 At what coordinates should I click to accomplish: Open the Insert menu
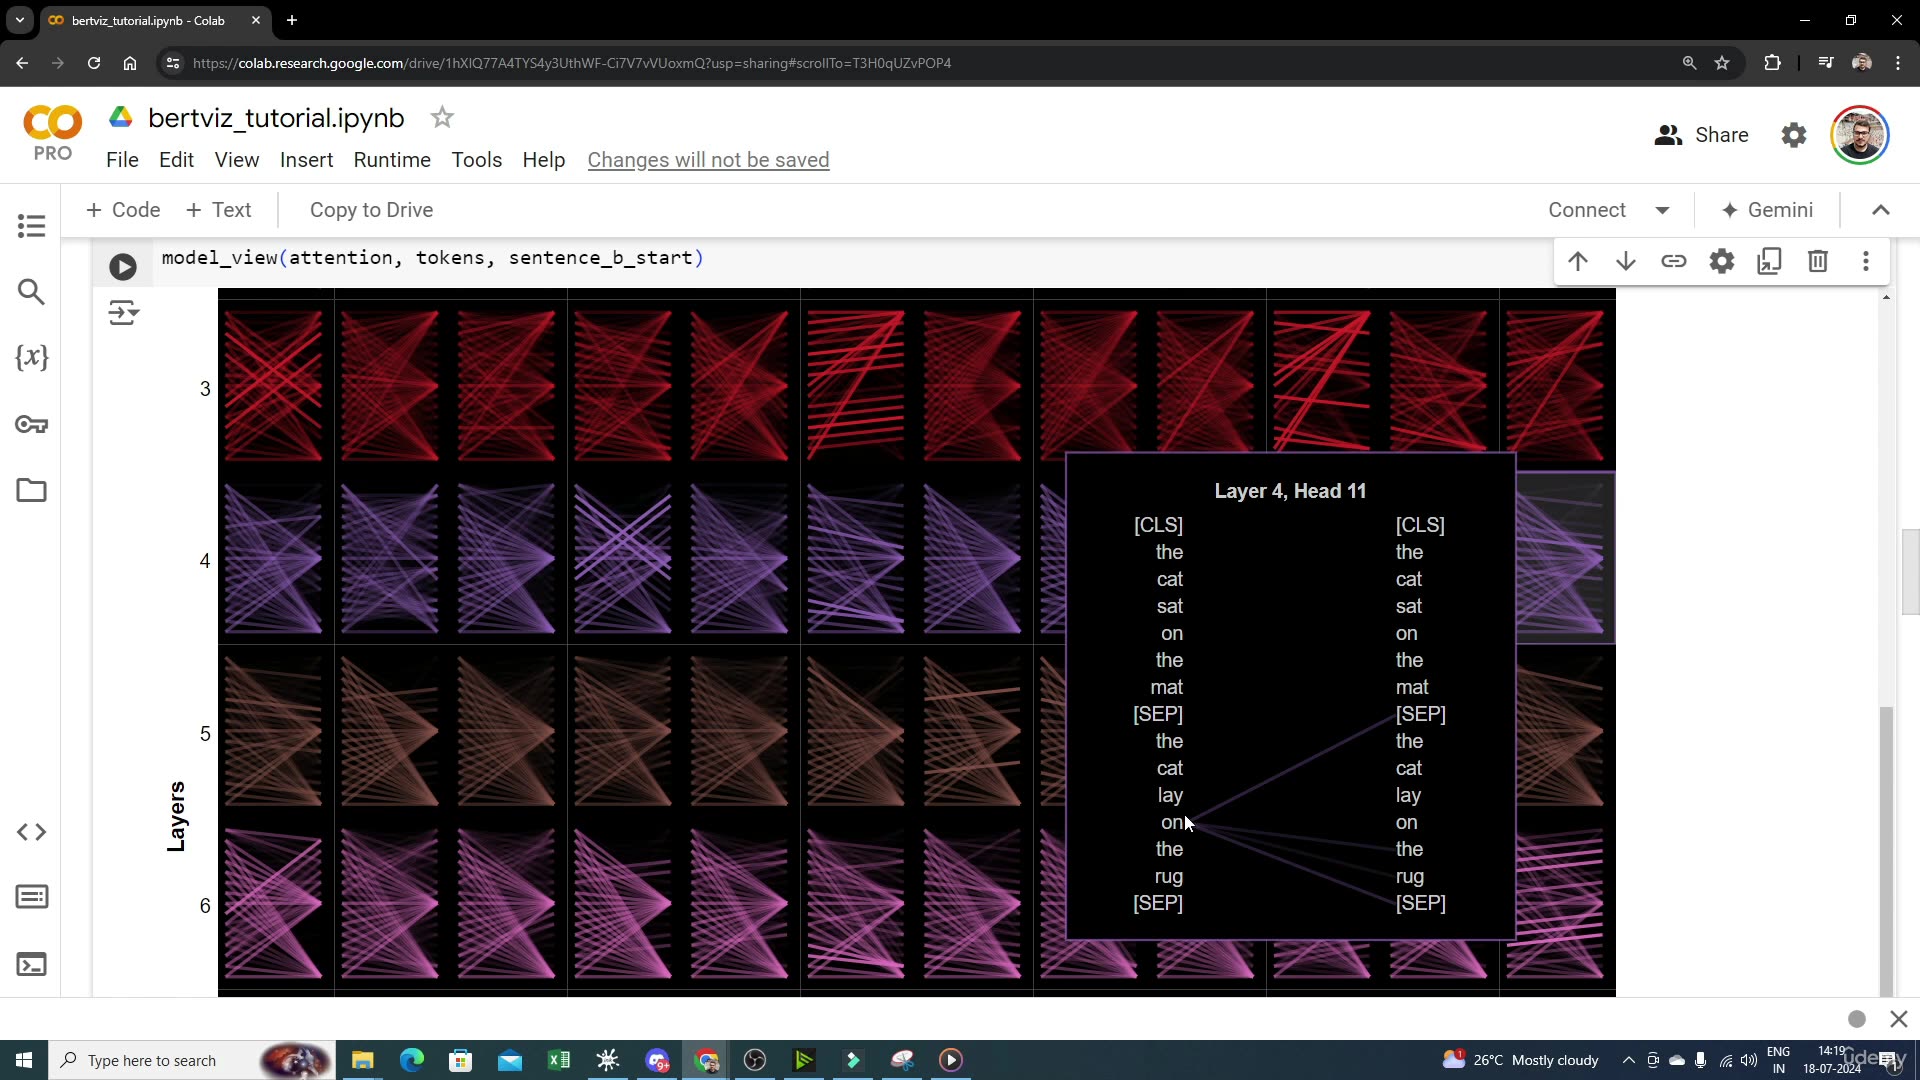[306, 160]
